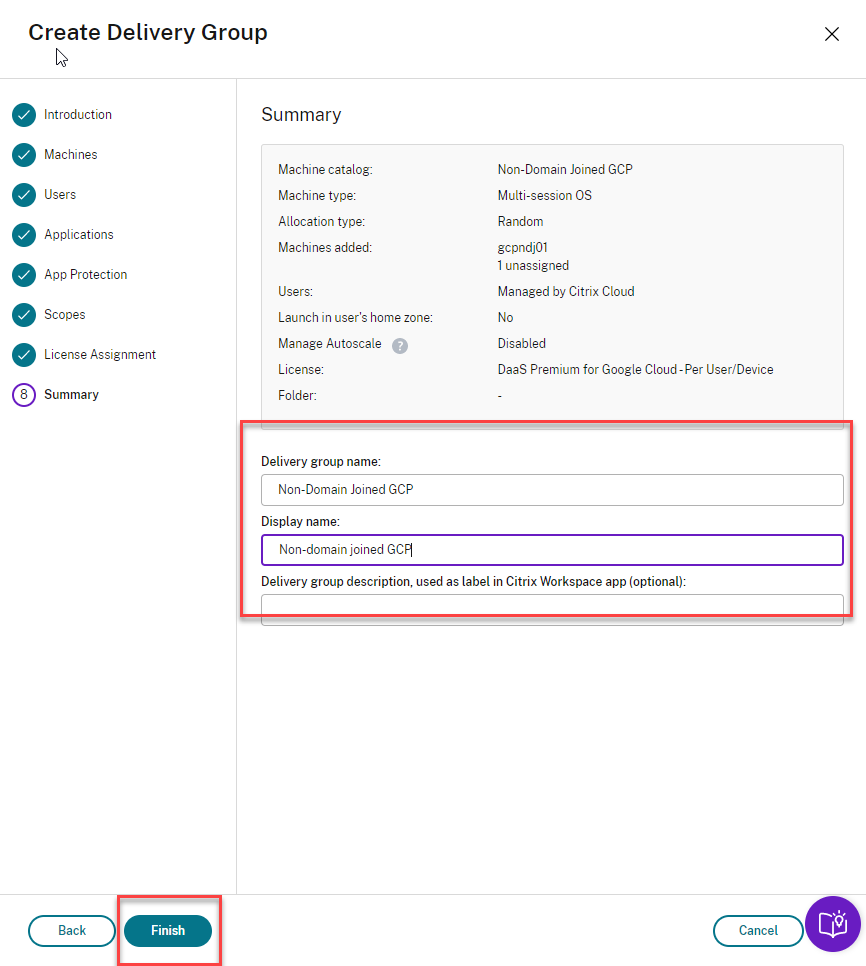Cancel the delivery group wizard
Screen dimensions: 866x966
point(758,930)
